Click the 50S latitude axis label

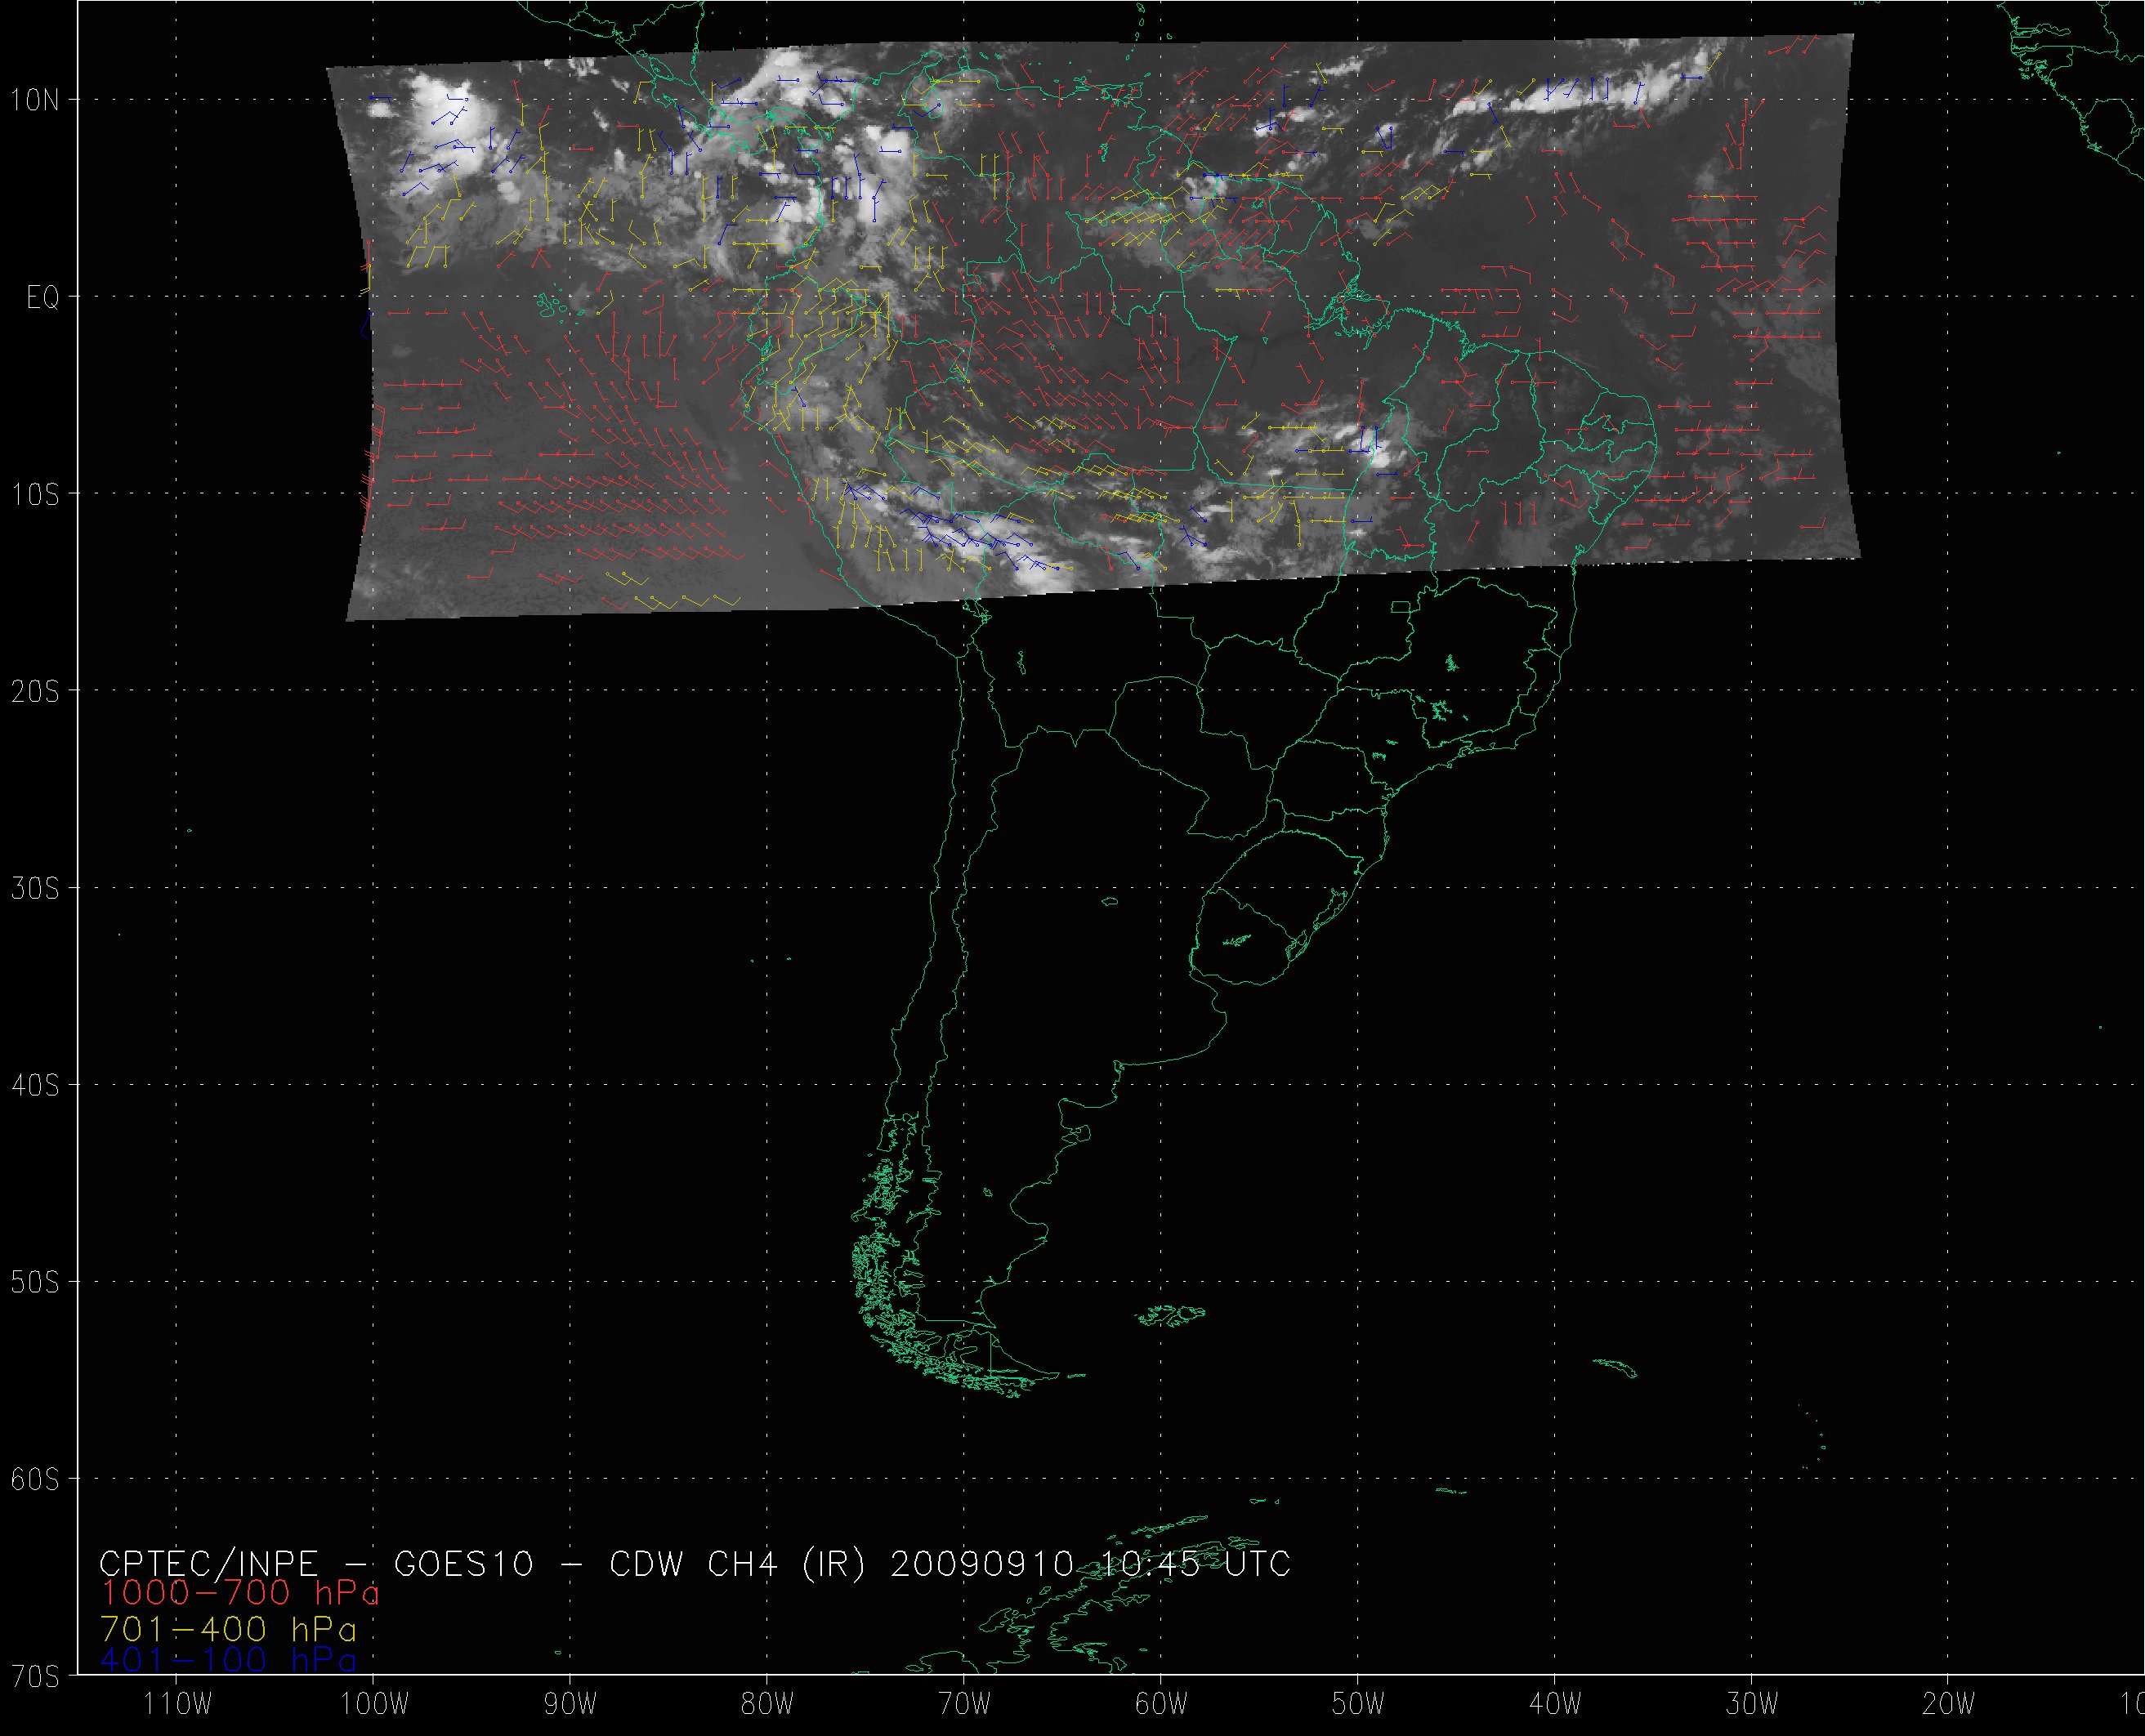pos(35,1283)
